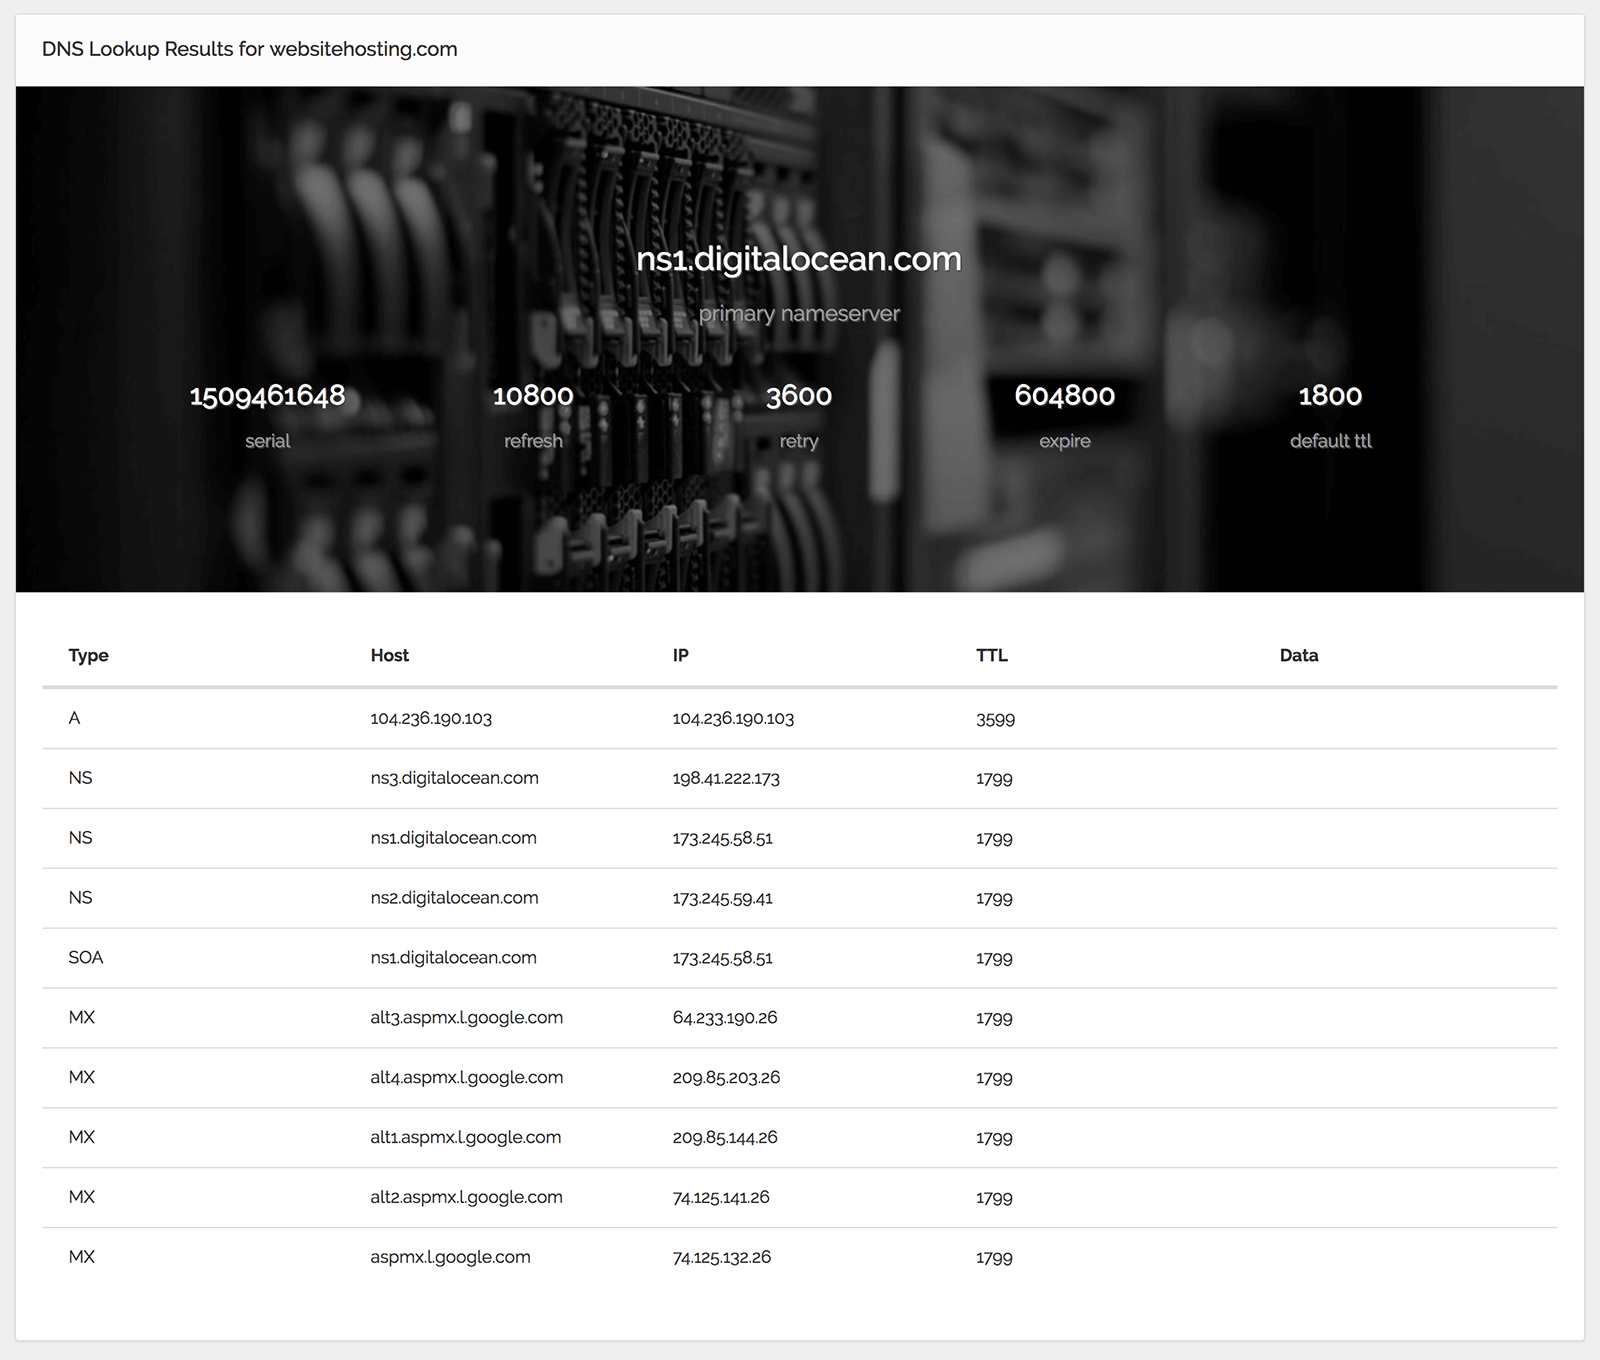This screenshot has height=1360, width=1600.
Task: Click the Type column header
Action: tap(88, 656)
